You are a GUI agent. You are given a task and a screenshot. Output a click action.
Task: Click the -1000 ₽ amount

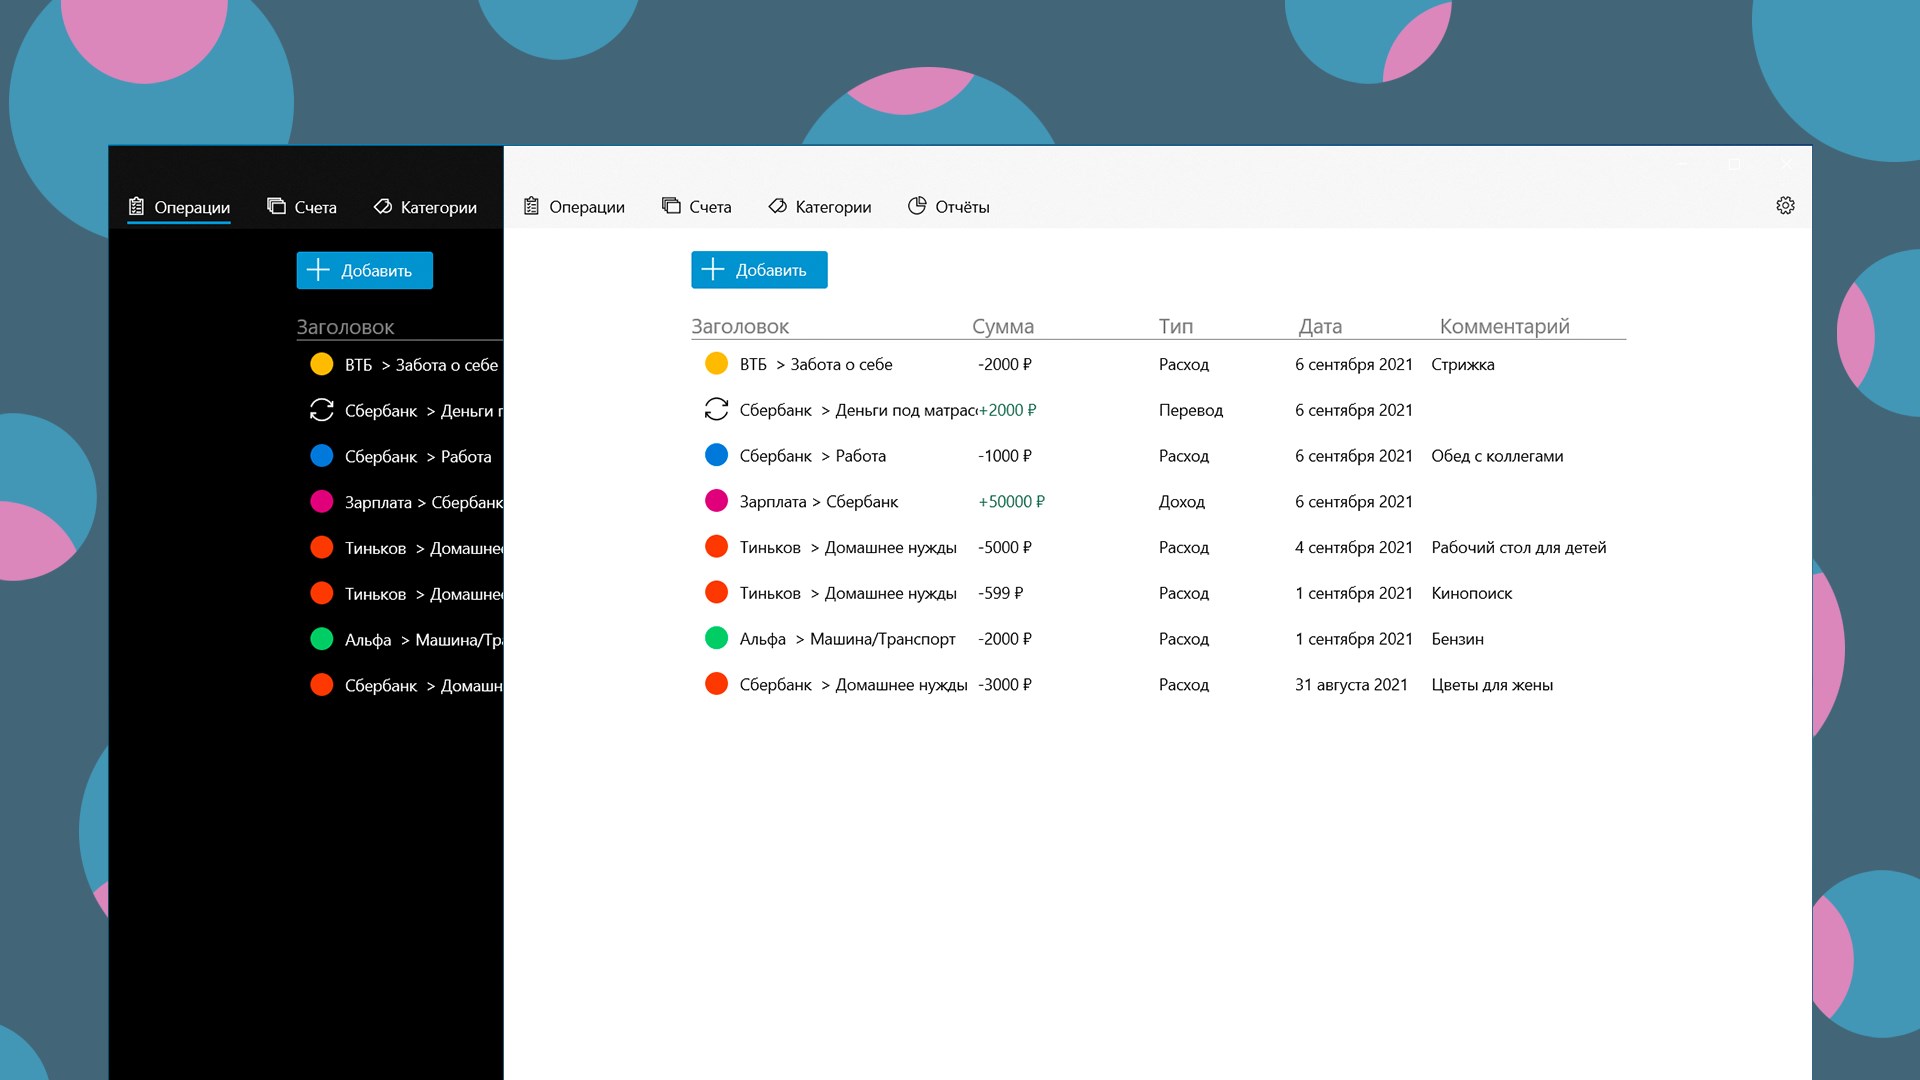[x=1005, y=456]
